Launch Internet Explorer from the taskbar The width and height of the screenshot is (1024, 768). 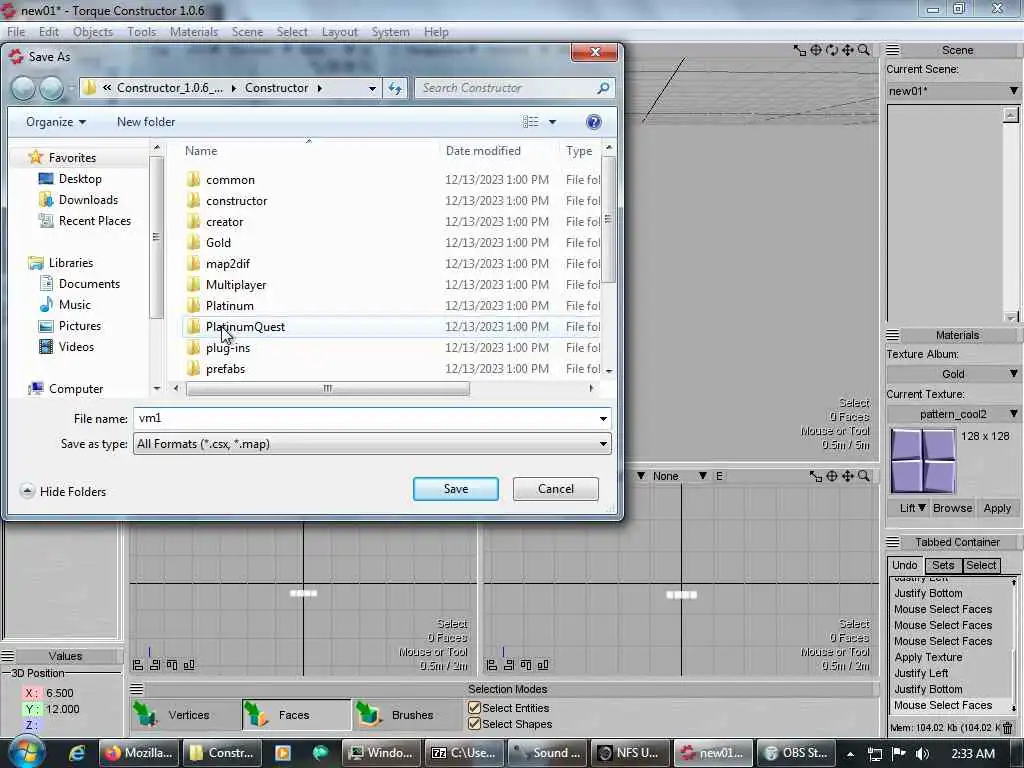(77, 753)
